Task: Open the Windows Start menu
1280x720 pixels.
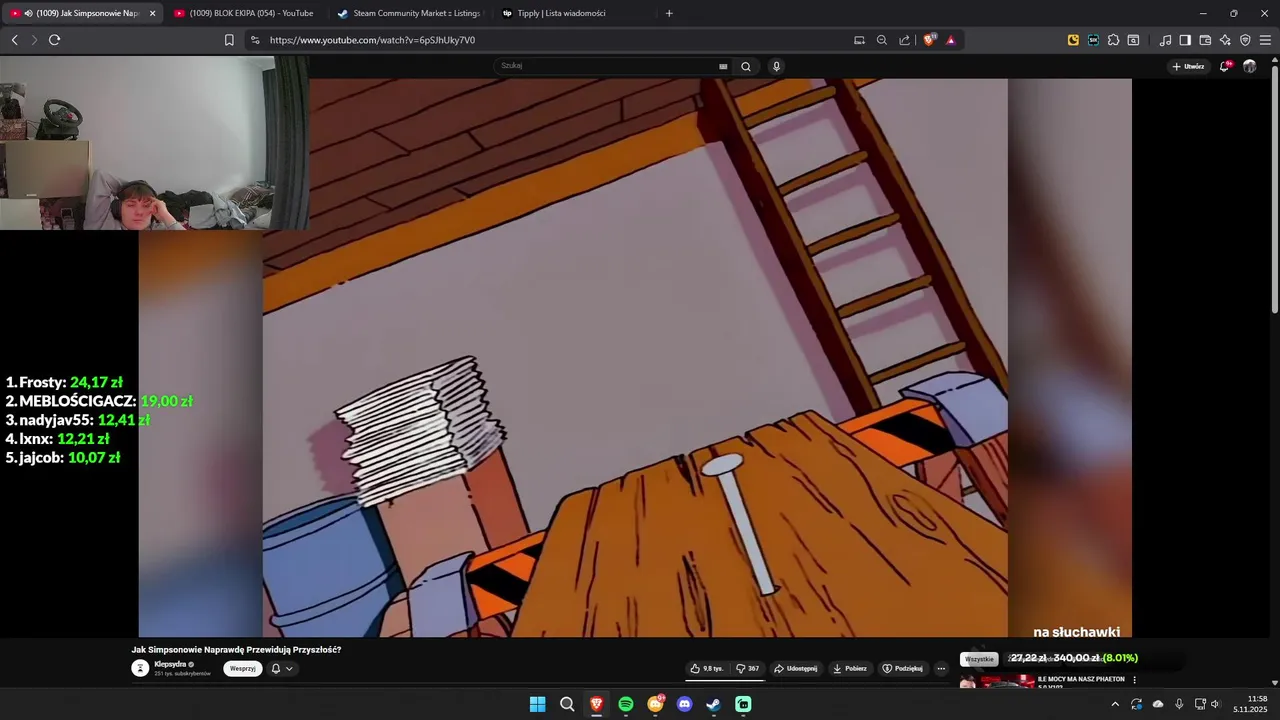Action: click(537, 704)
